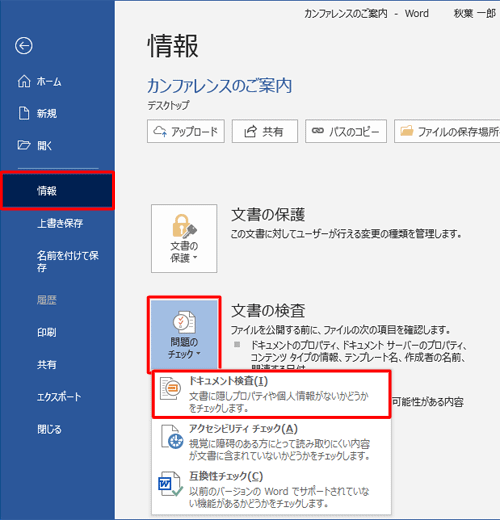Screen dimensions: 500x520
Task: Choose 開く from the sidebar
Action: point(57,145)
